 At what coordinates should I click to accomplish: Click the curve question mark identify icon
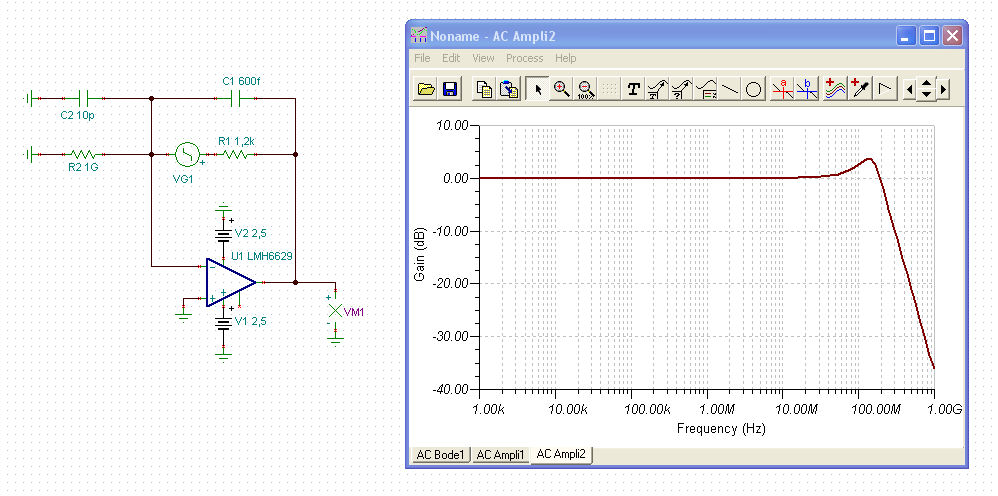[x=681, y=89]
